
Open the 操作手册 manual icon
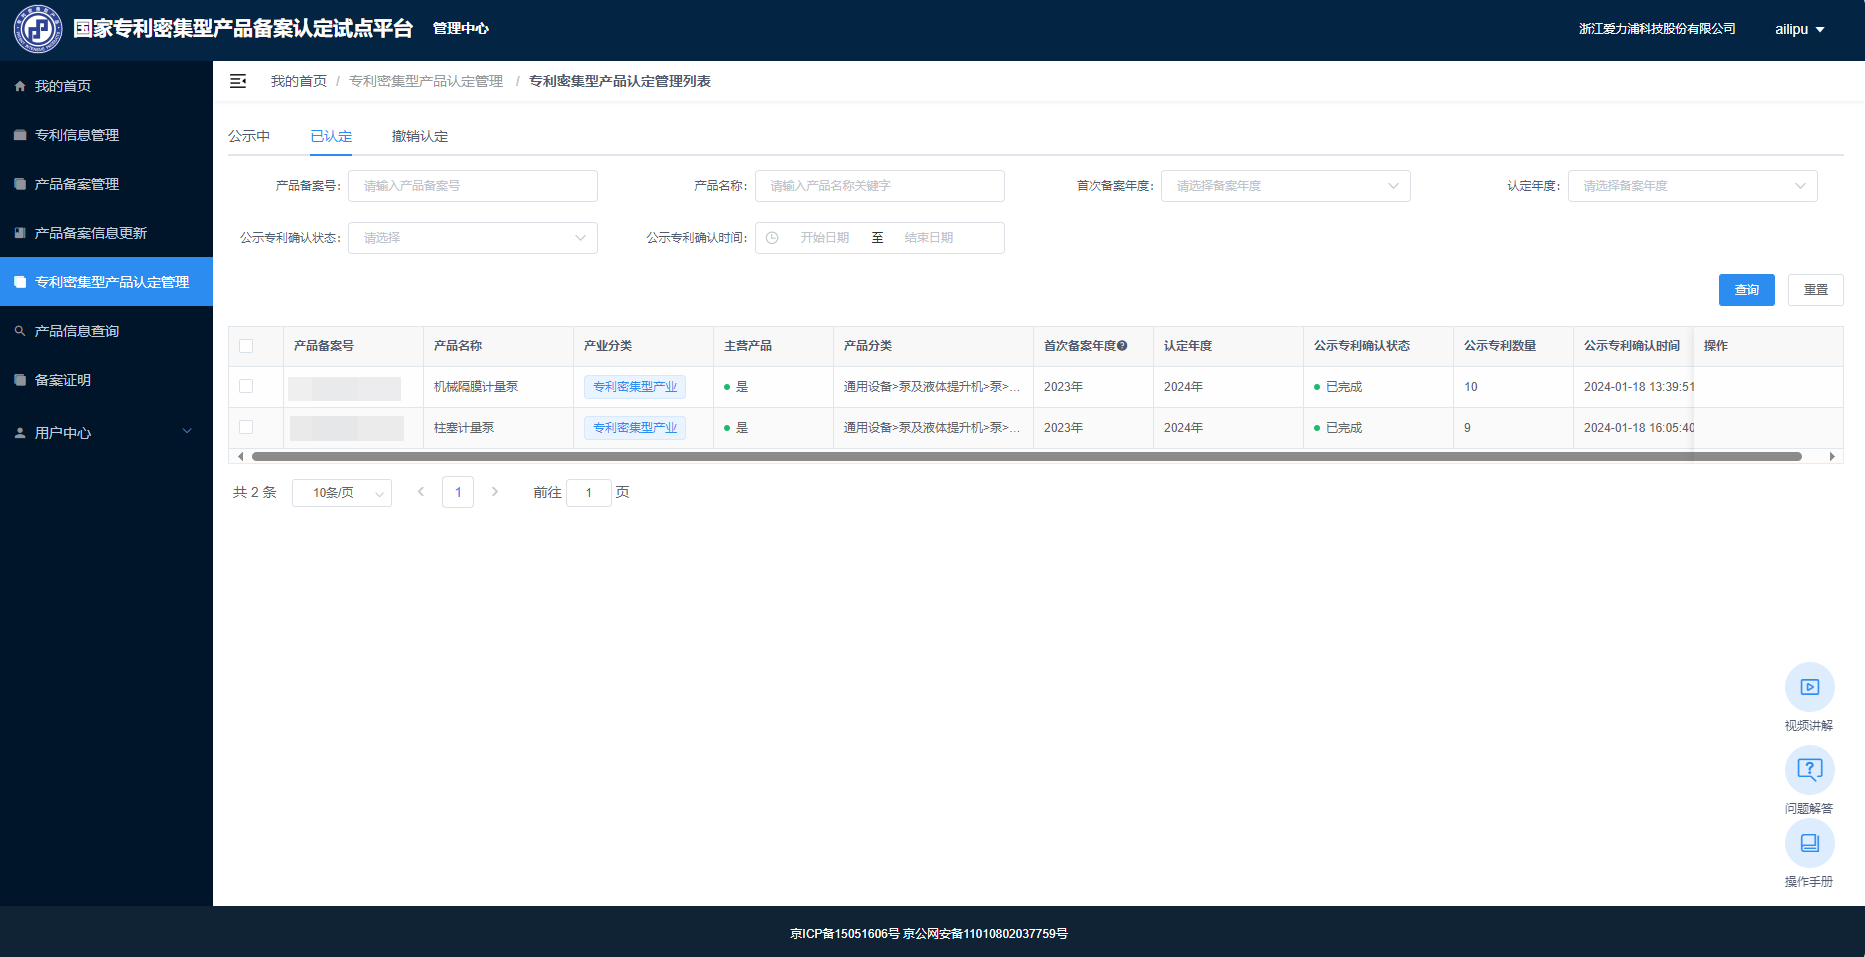[x=1810, y=844]
